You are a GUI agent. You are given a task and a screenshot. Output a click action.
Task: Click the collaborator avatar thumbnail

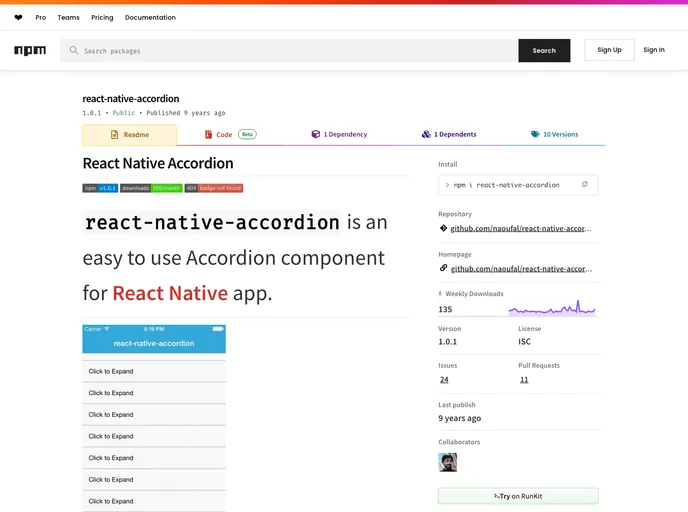pyautogui.click(x=448, y=462)
